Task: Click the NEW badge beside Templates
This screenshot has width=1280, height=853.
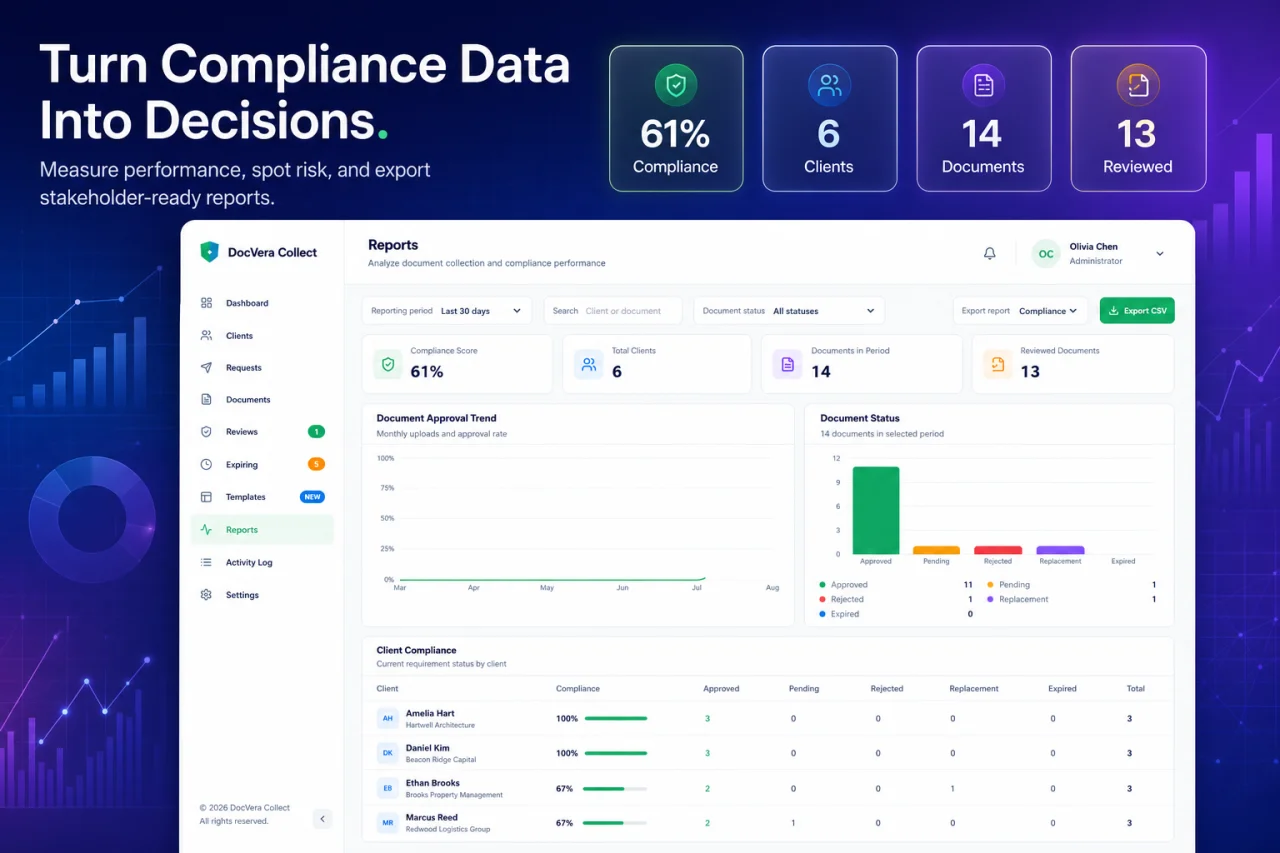Action: tap(312, 497)
